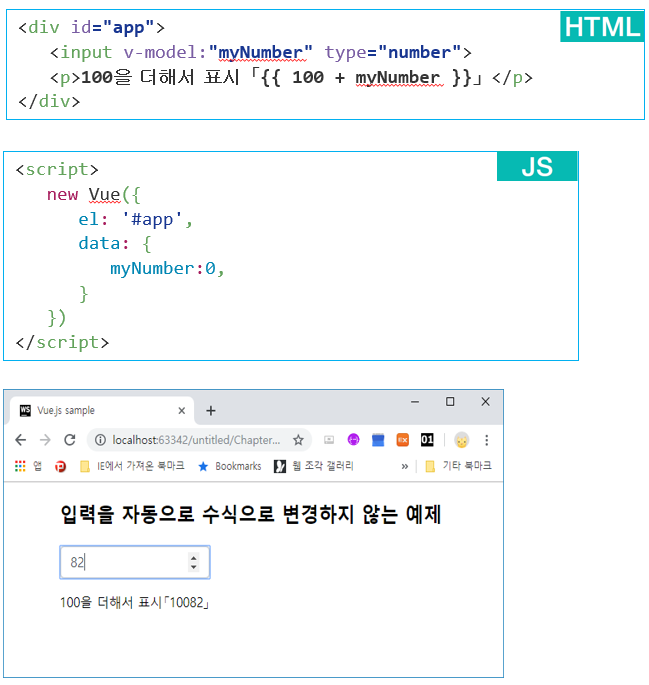Increase number with stepper up arrow
The height and width of the screenshot is (685, 649).
[193, 558]
